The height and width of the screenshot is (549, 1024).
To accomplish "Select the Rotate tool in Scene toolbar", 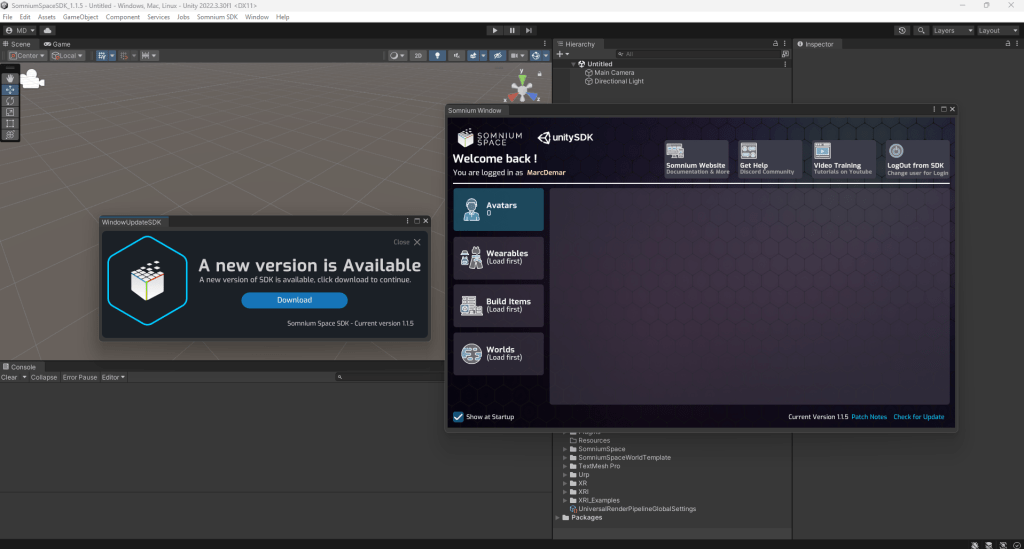I will 10,101.
